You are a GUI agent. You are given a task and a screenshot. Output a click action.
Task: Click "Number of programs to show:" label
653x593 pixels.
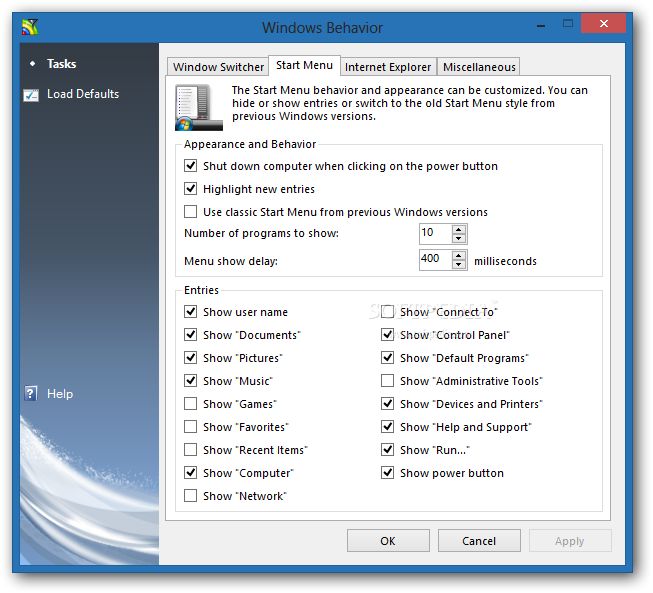262,233
